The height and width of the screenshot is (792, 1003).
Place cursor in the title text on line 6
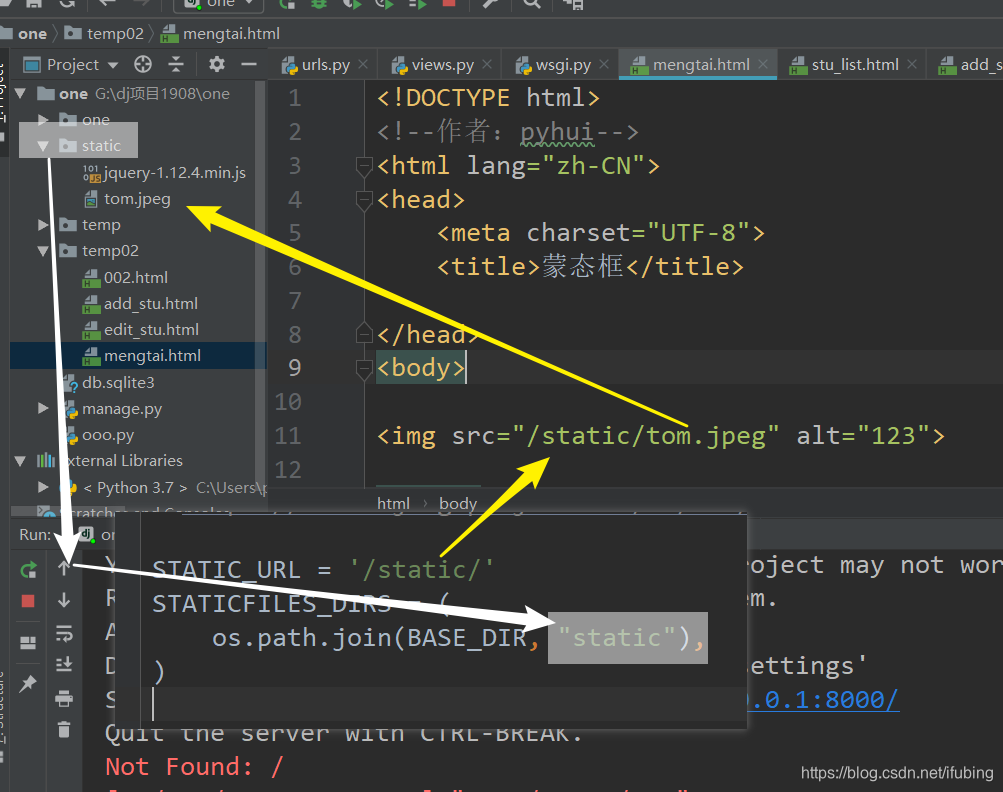click(582, 267)
